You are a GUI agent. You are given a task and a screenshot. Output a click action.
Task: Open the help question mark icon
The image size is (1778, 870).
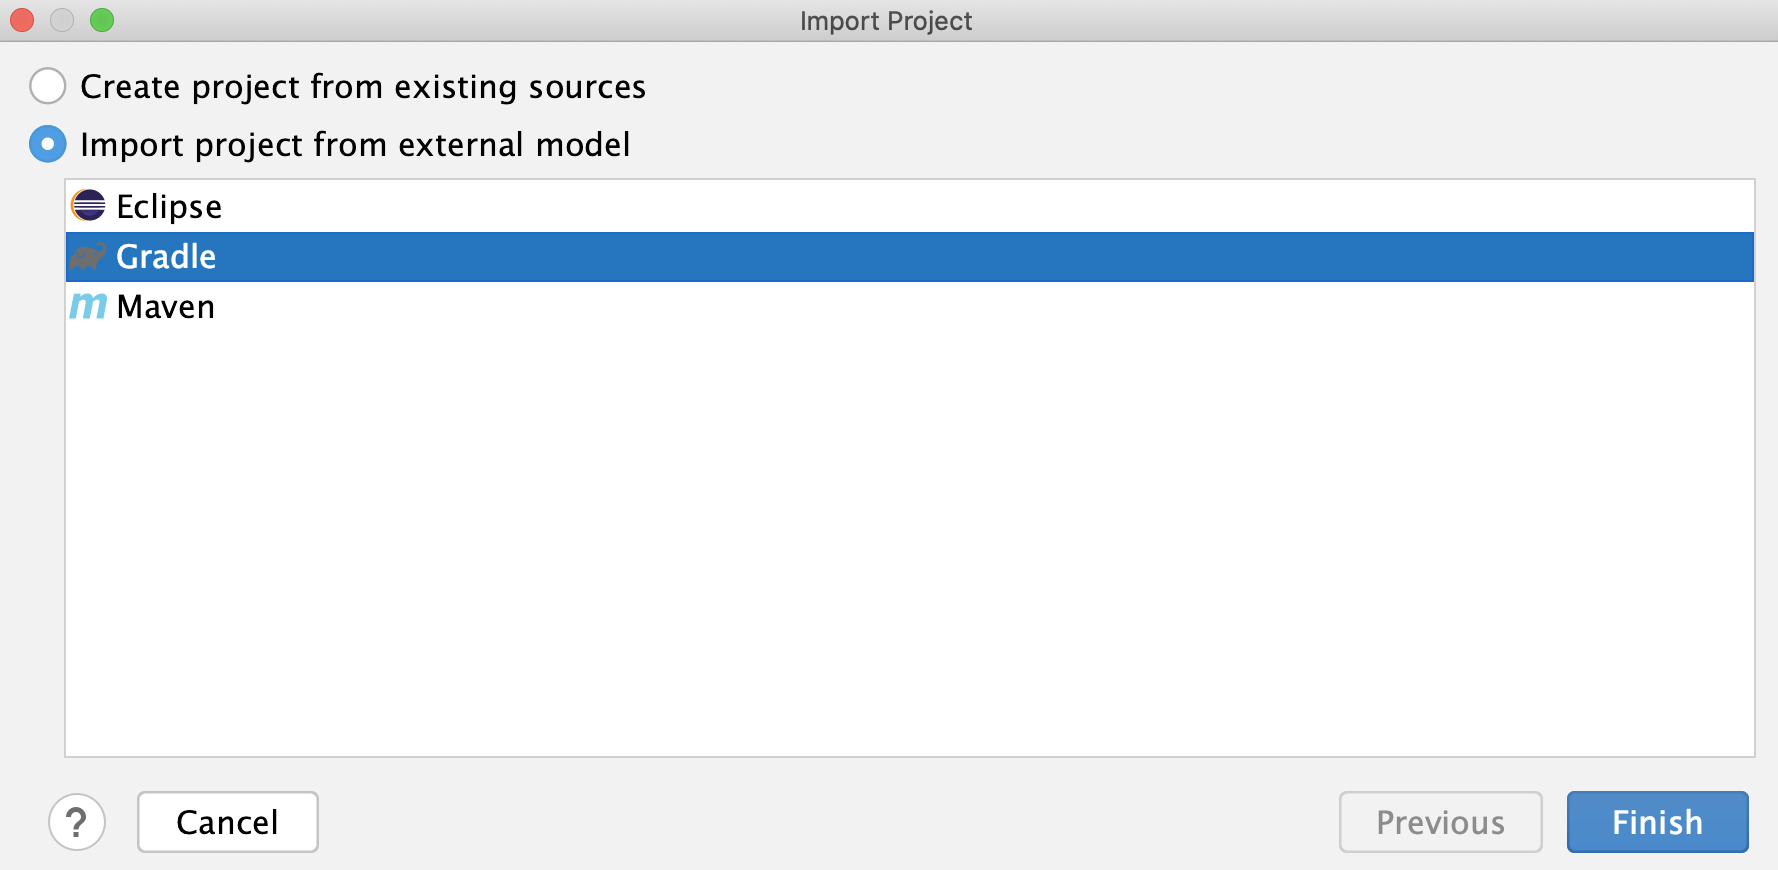click(x=76, y=822)
